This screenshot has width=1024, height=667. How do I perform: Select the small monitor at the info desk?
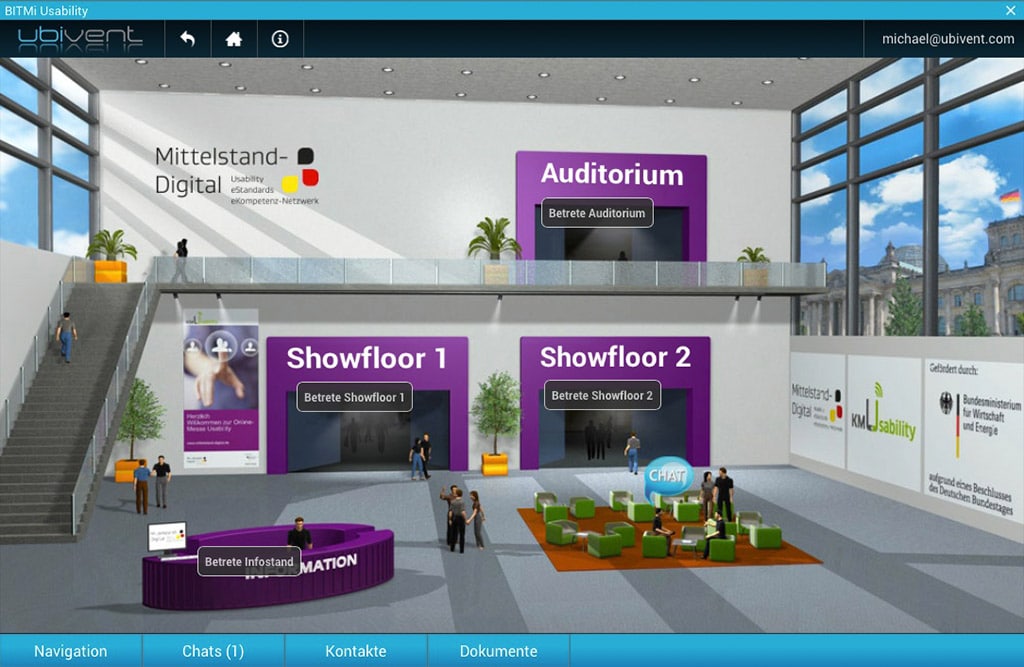click(x=166, y=539)
